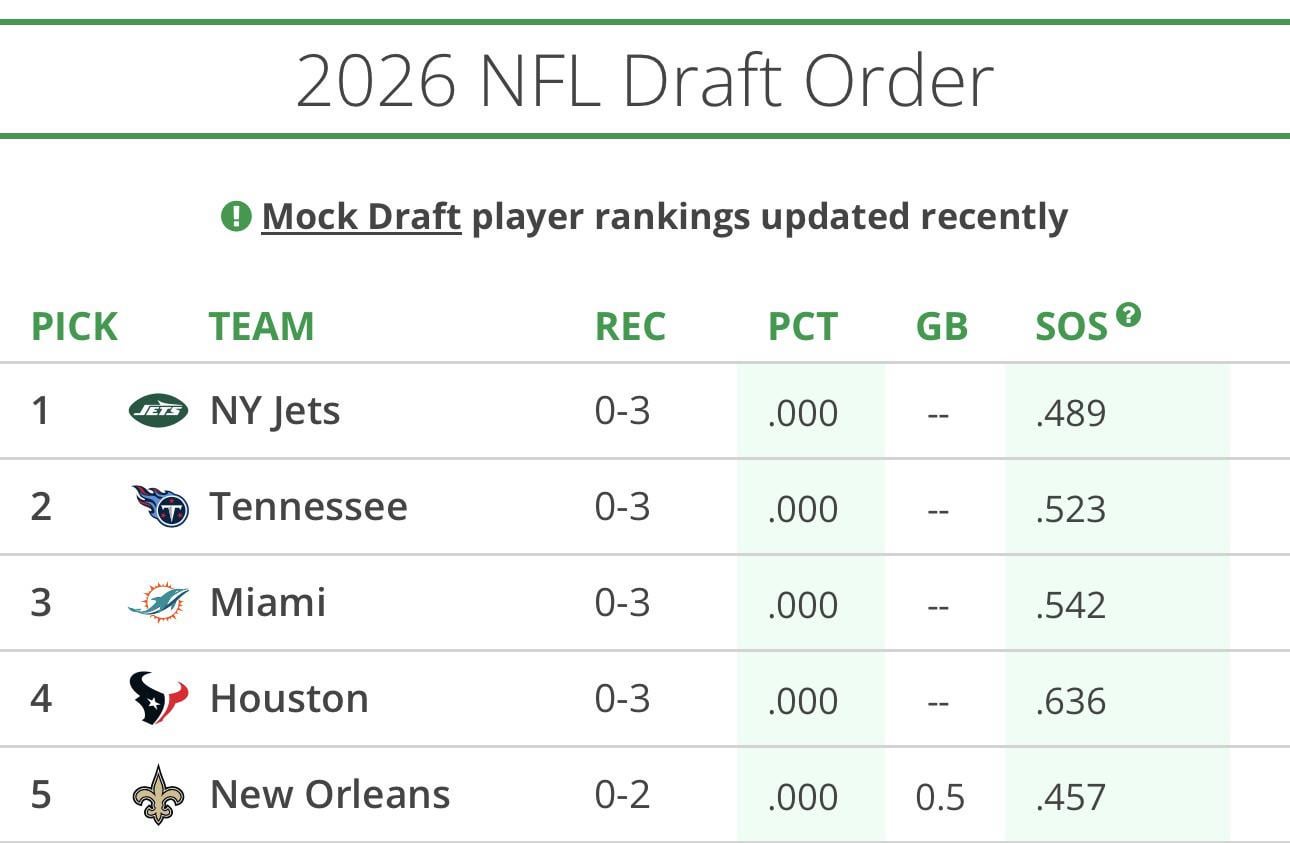The height and width of the screenshot is (843, 1290).
Task: Sort table by the REC column header
Action: point(630,325)
